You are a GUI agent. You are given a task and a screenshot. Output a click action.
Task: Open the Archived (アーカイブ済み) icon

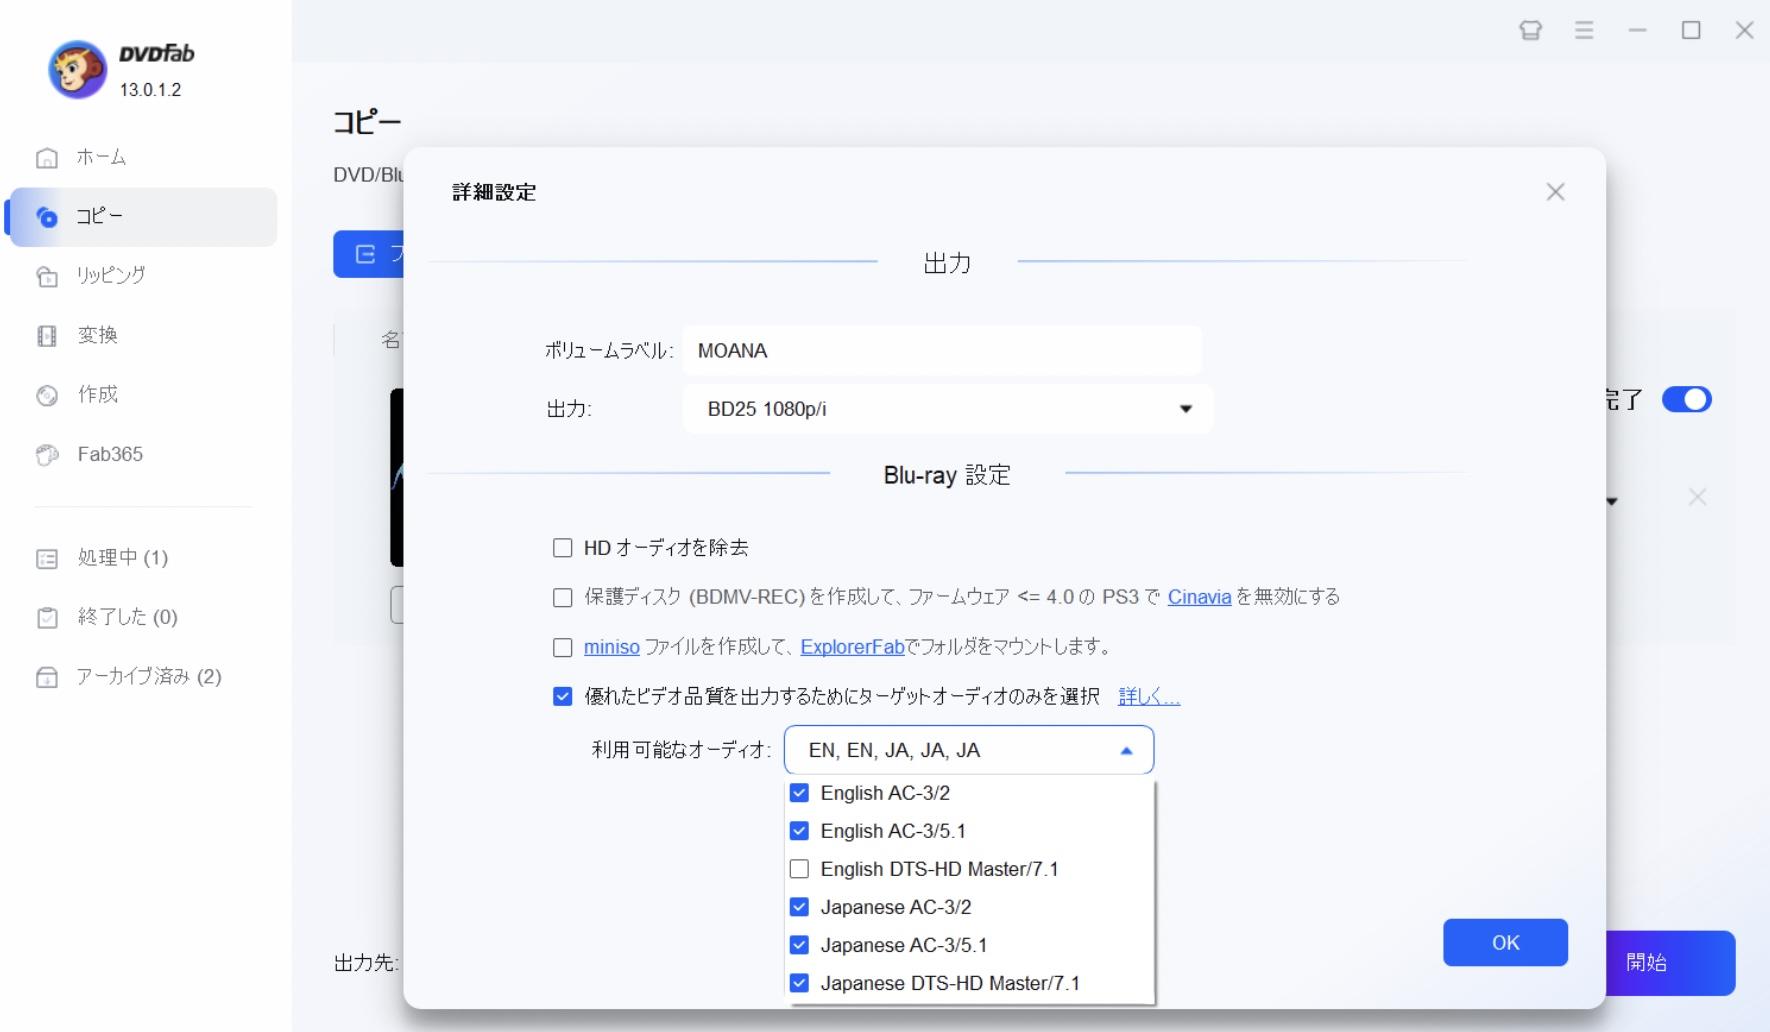click(47, 677)
